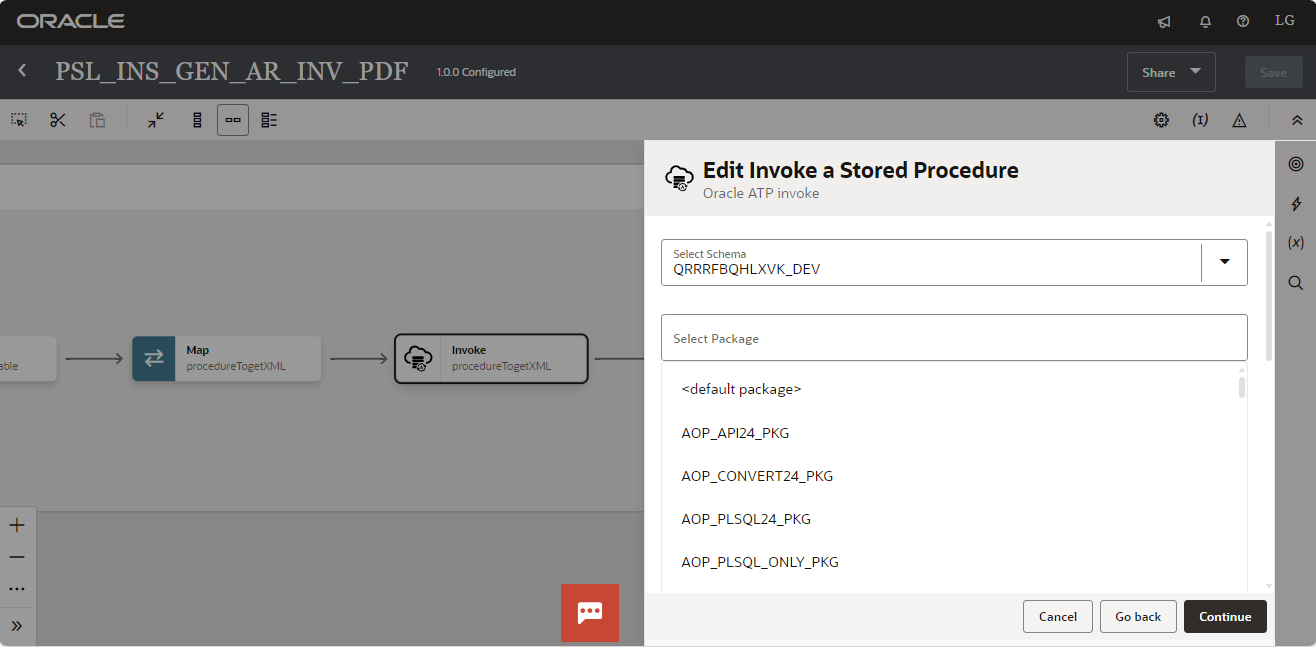Open the errors warning triangle icon
The image size is (1316, 647).
[1239, 120]
